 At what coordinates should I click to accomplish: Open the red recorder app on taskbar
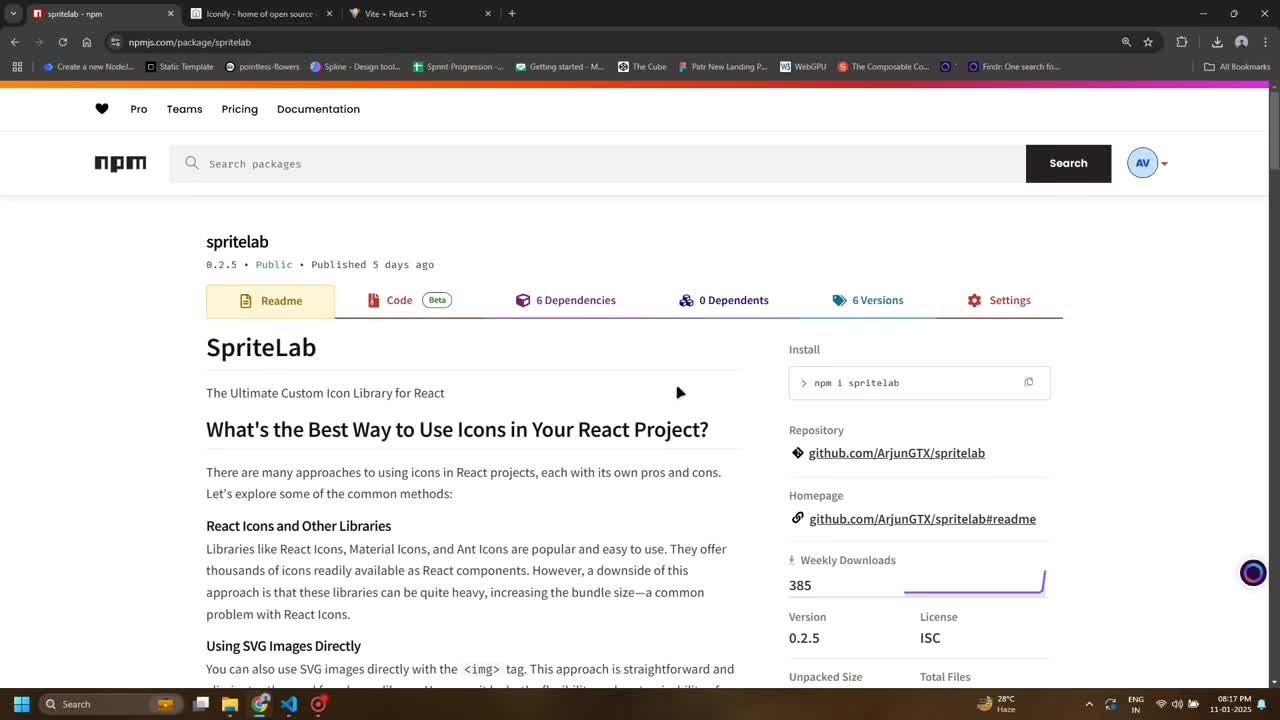point(319,704)
